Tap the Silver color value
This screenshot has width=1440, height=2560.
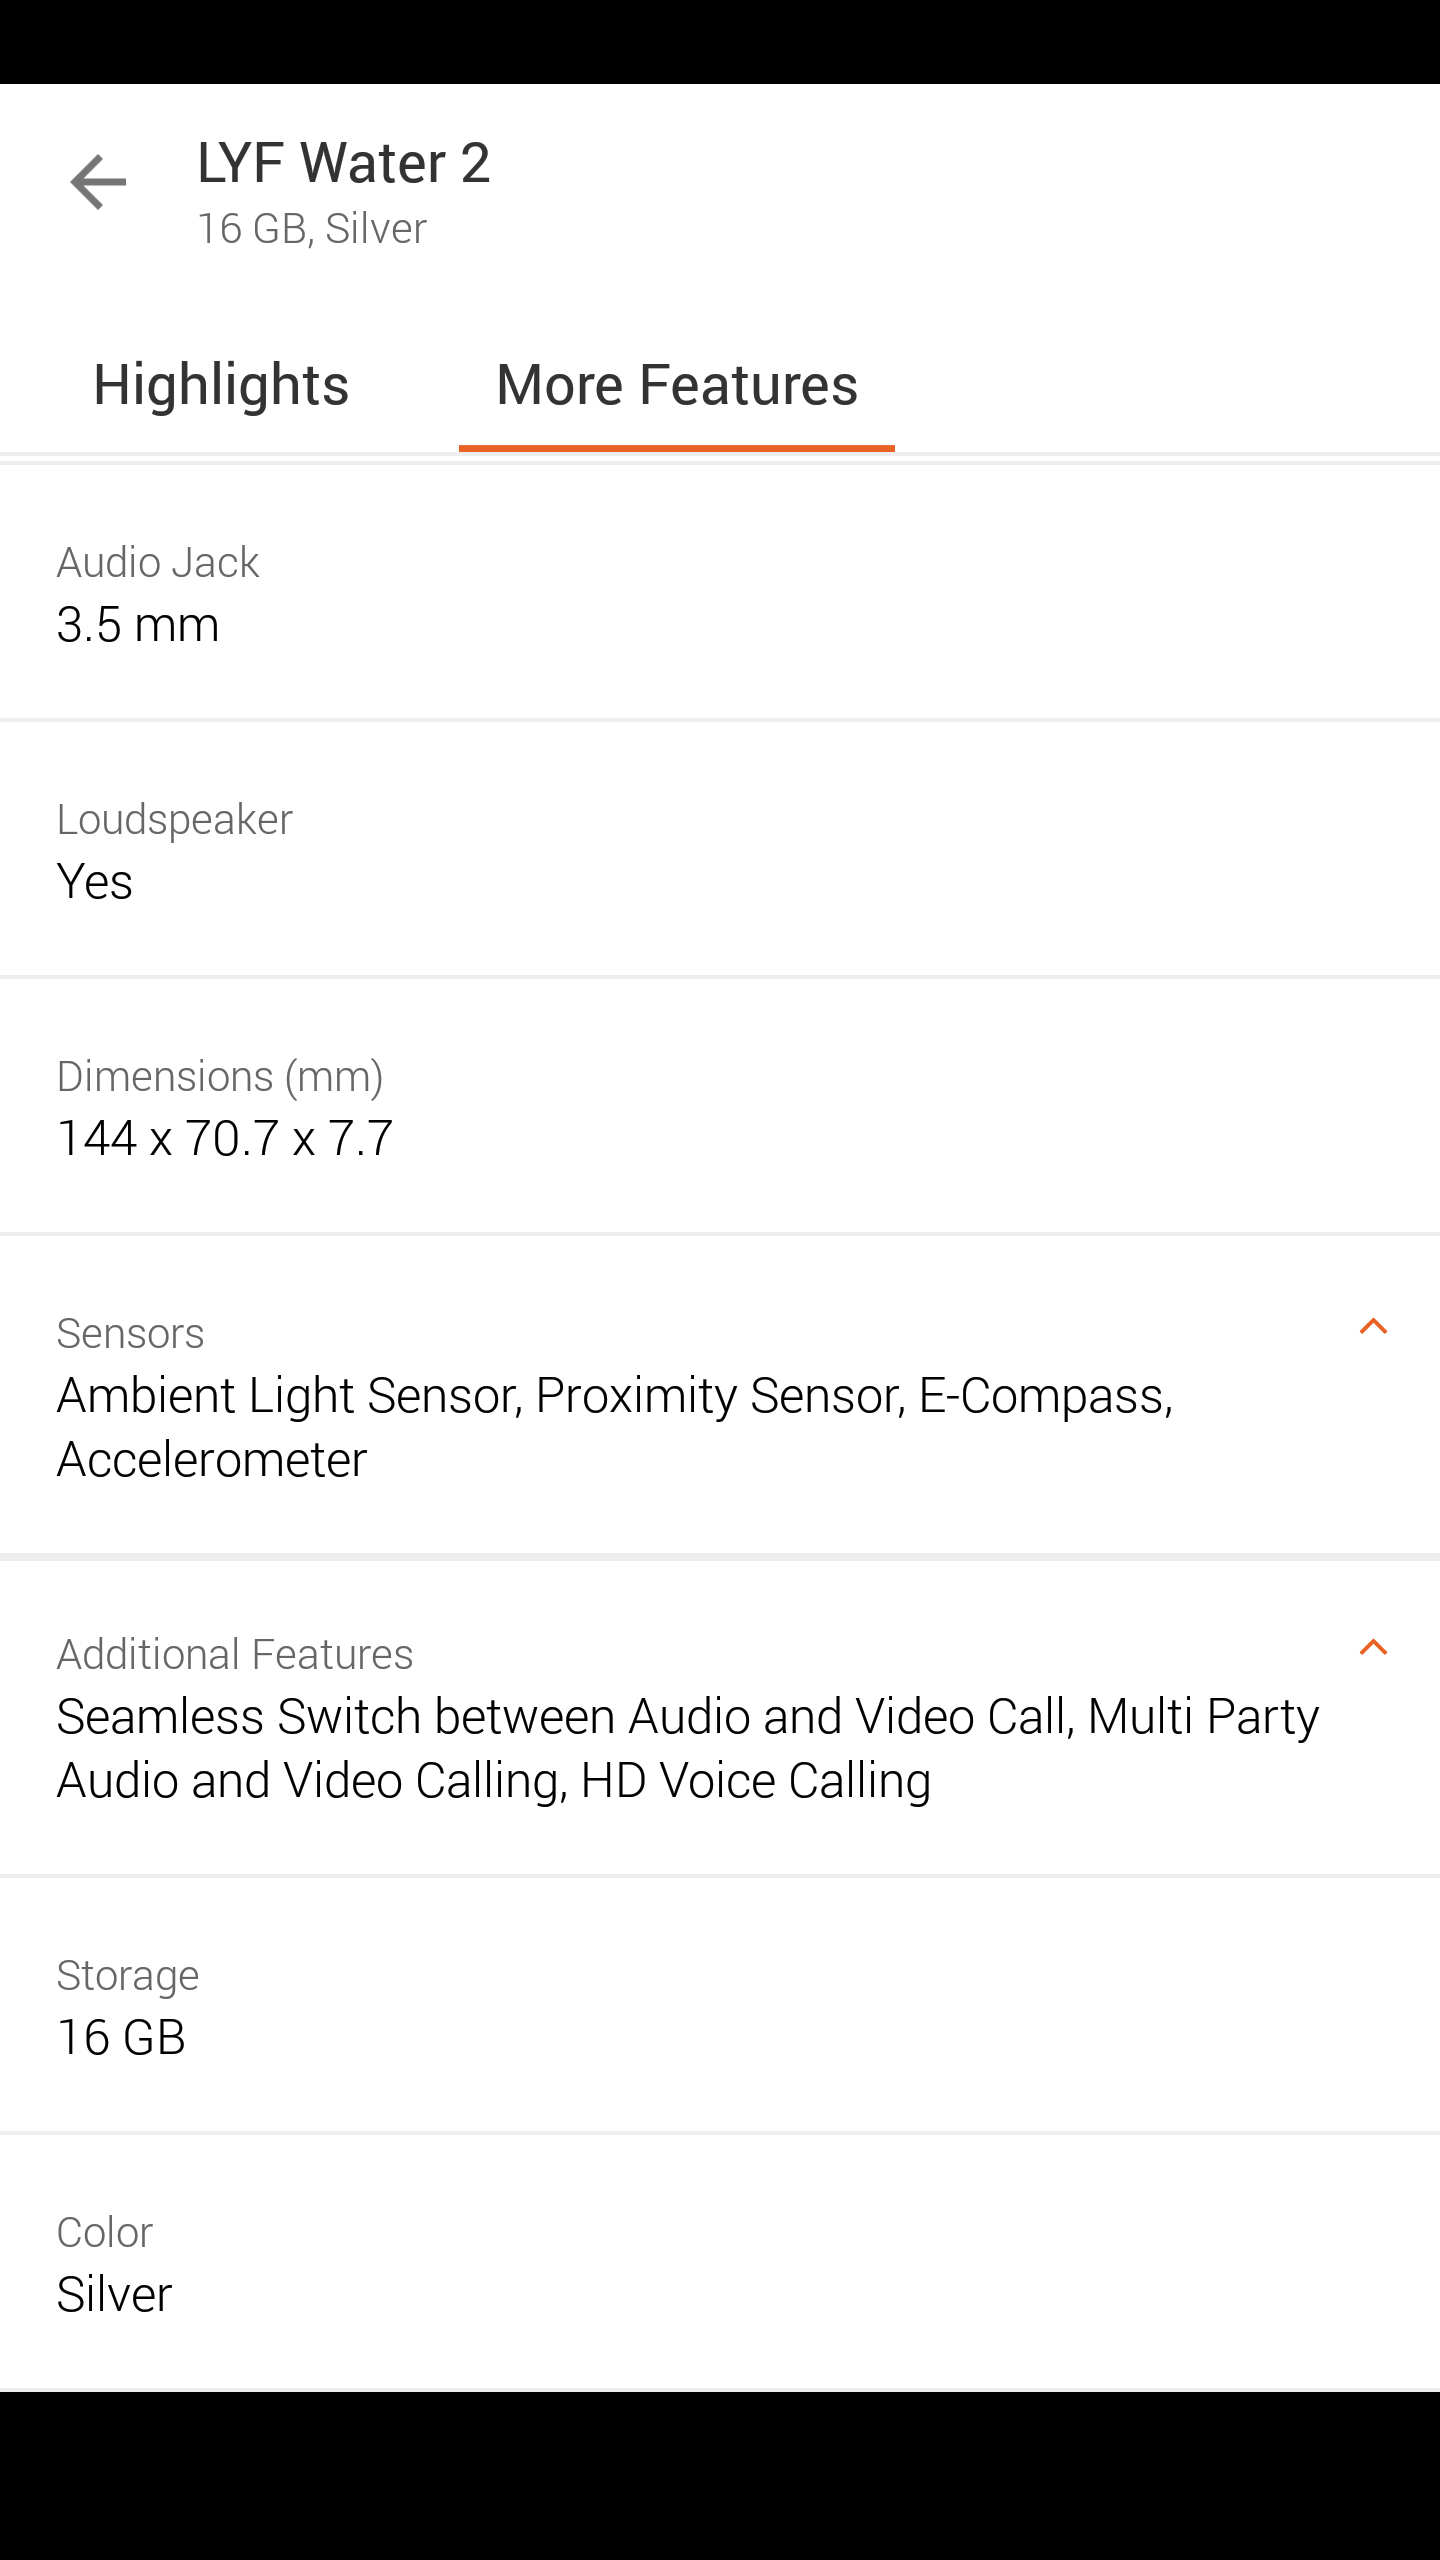click(x=115, y=2295)
